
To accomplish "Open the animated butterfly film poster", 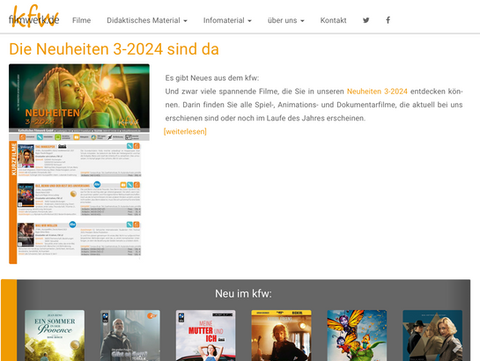I will (357, 336).
